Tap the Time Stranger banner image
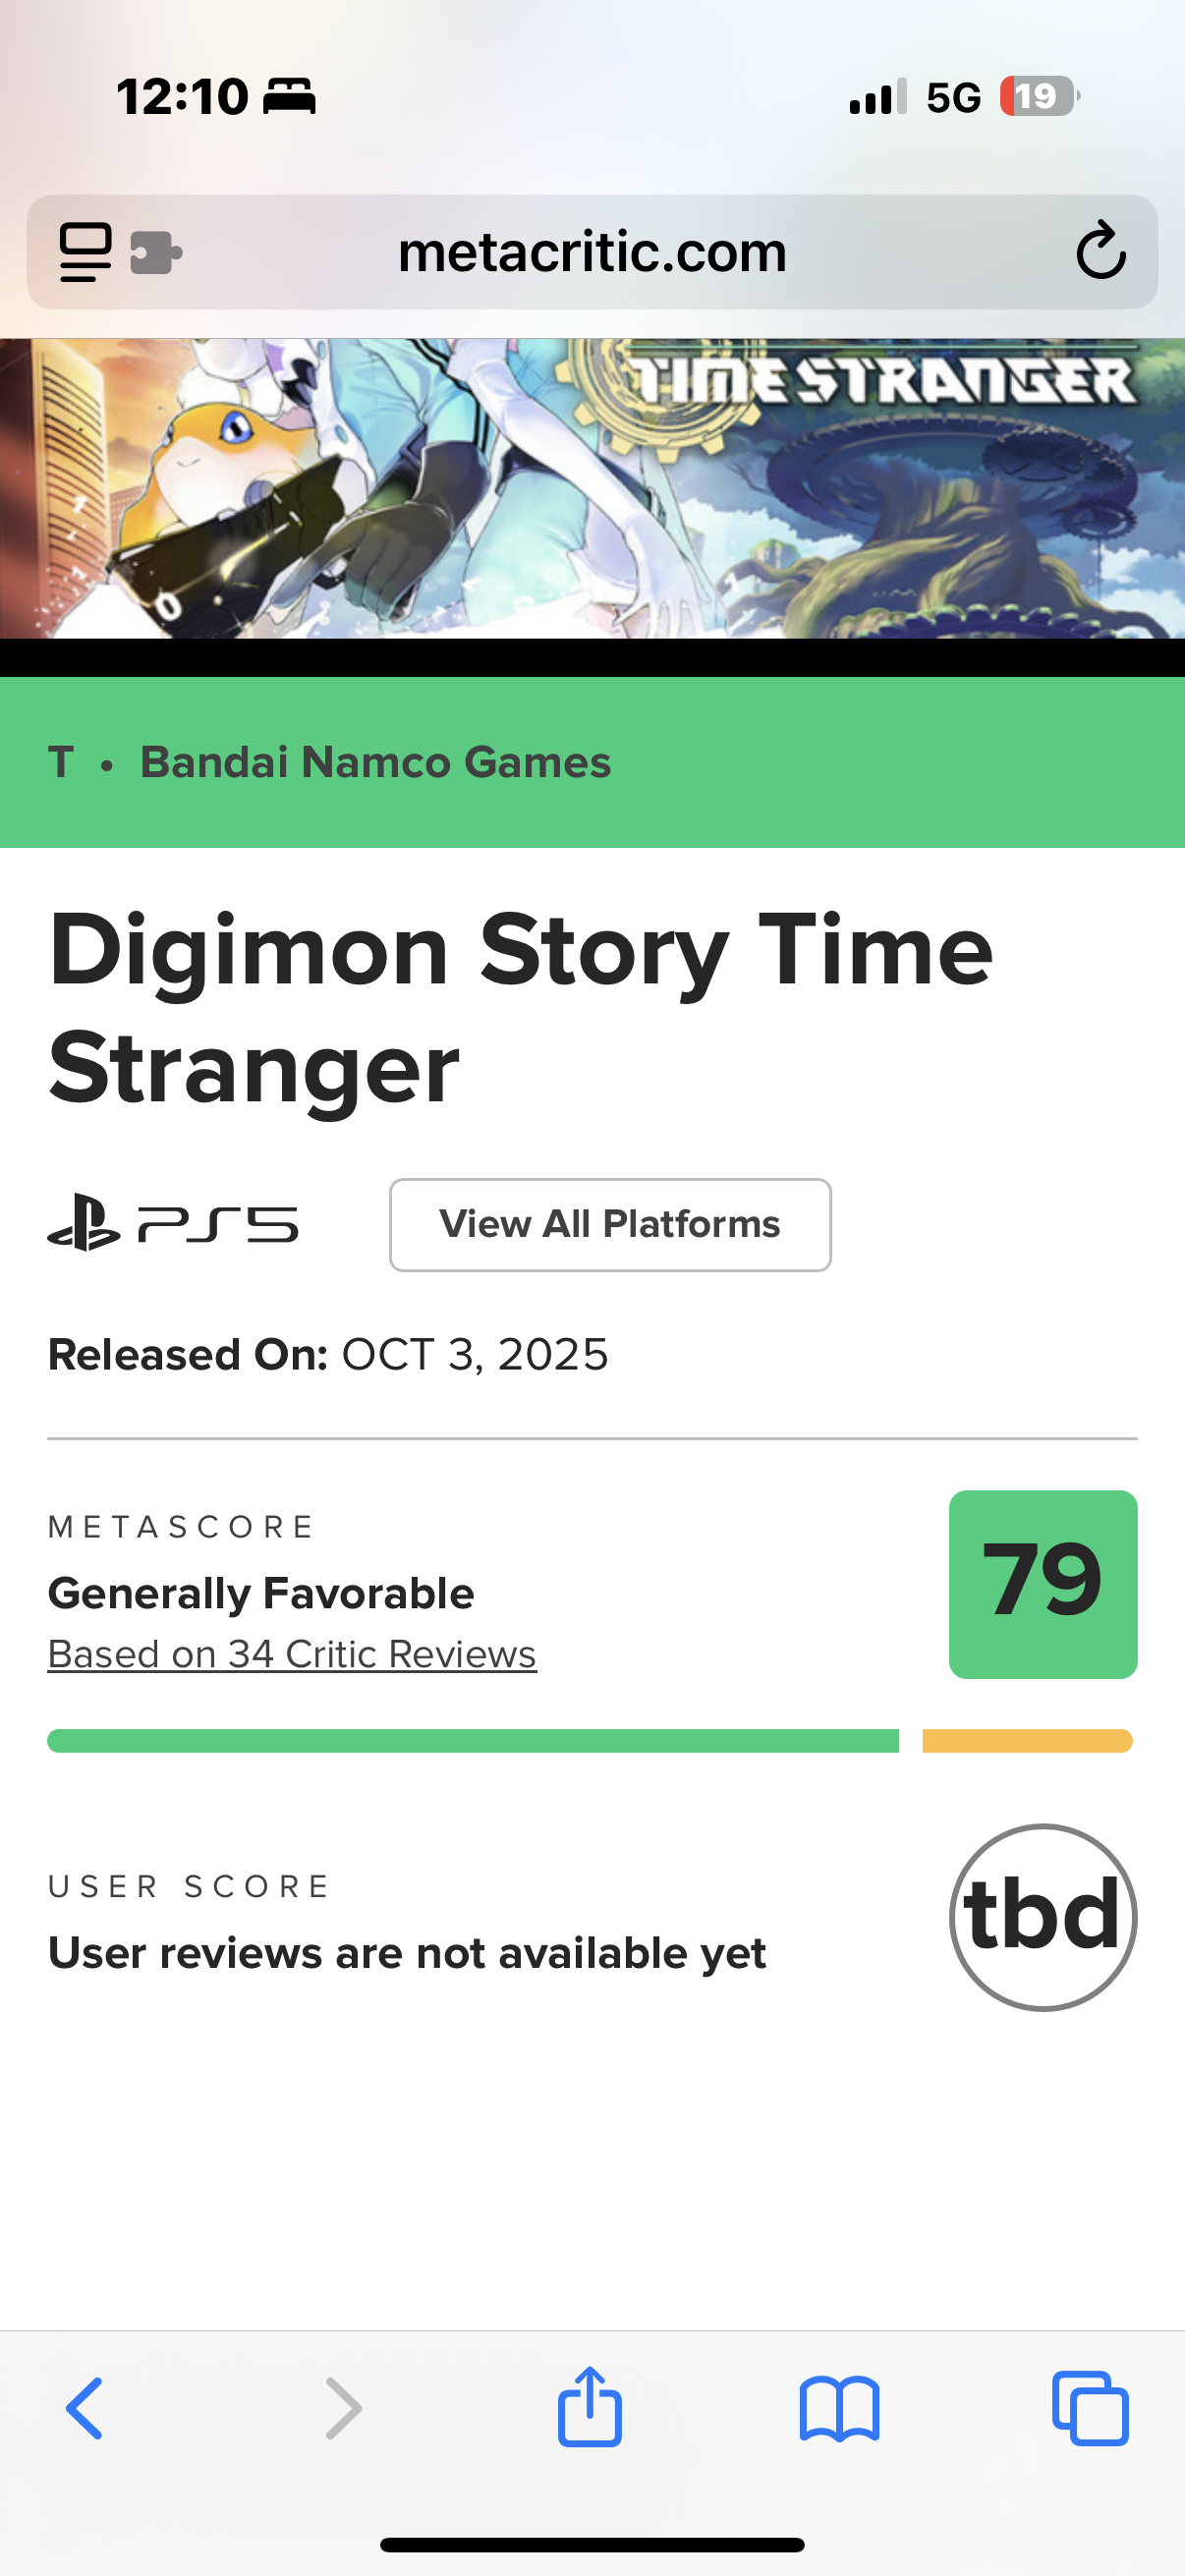The width and height of the screenshot is (1185, 2576). [x=592, y=488]
